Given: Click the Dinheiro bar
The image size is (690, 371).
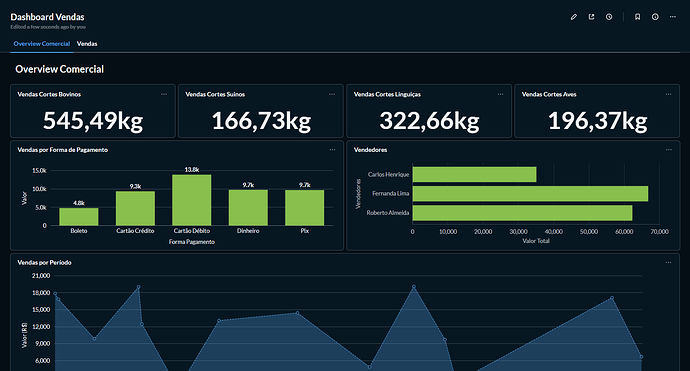Looking at the screenshot, I should coord(248,208).
